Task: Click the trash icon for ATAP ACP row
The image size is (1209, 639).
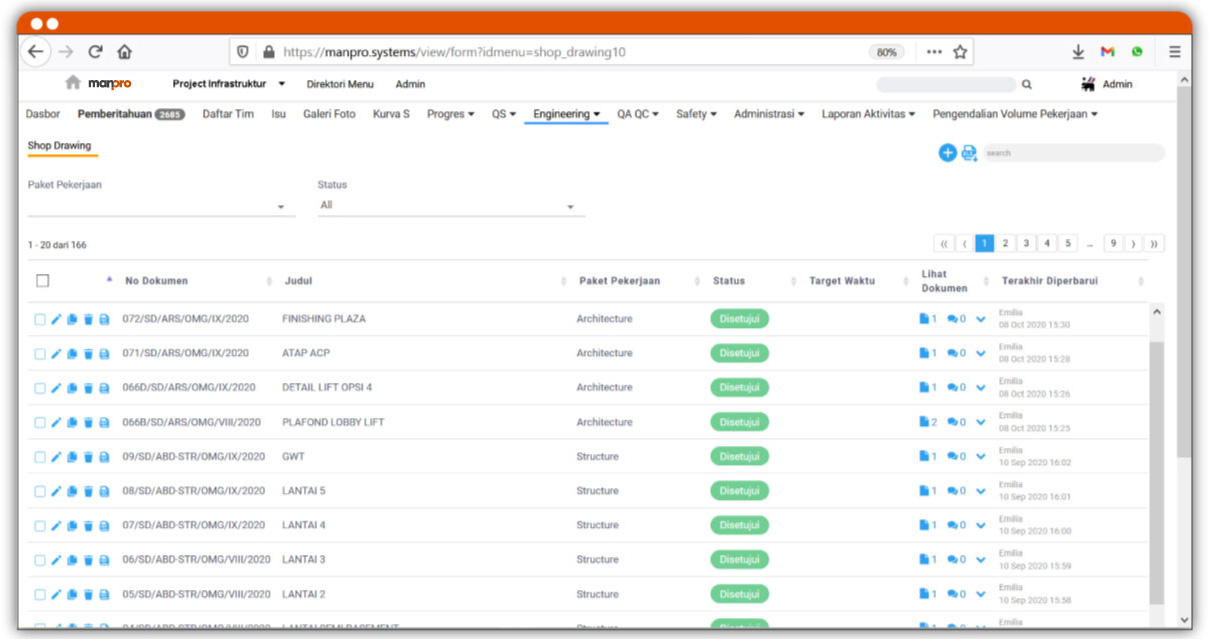Action: click(88, 354)
